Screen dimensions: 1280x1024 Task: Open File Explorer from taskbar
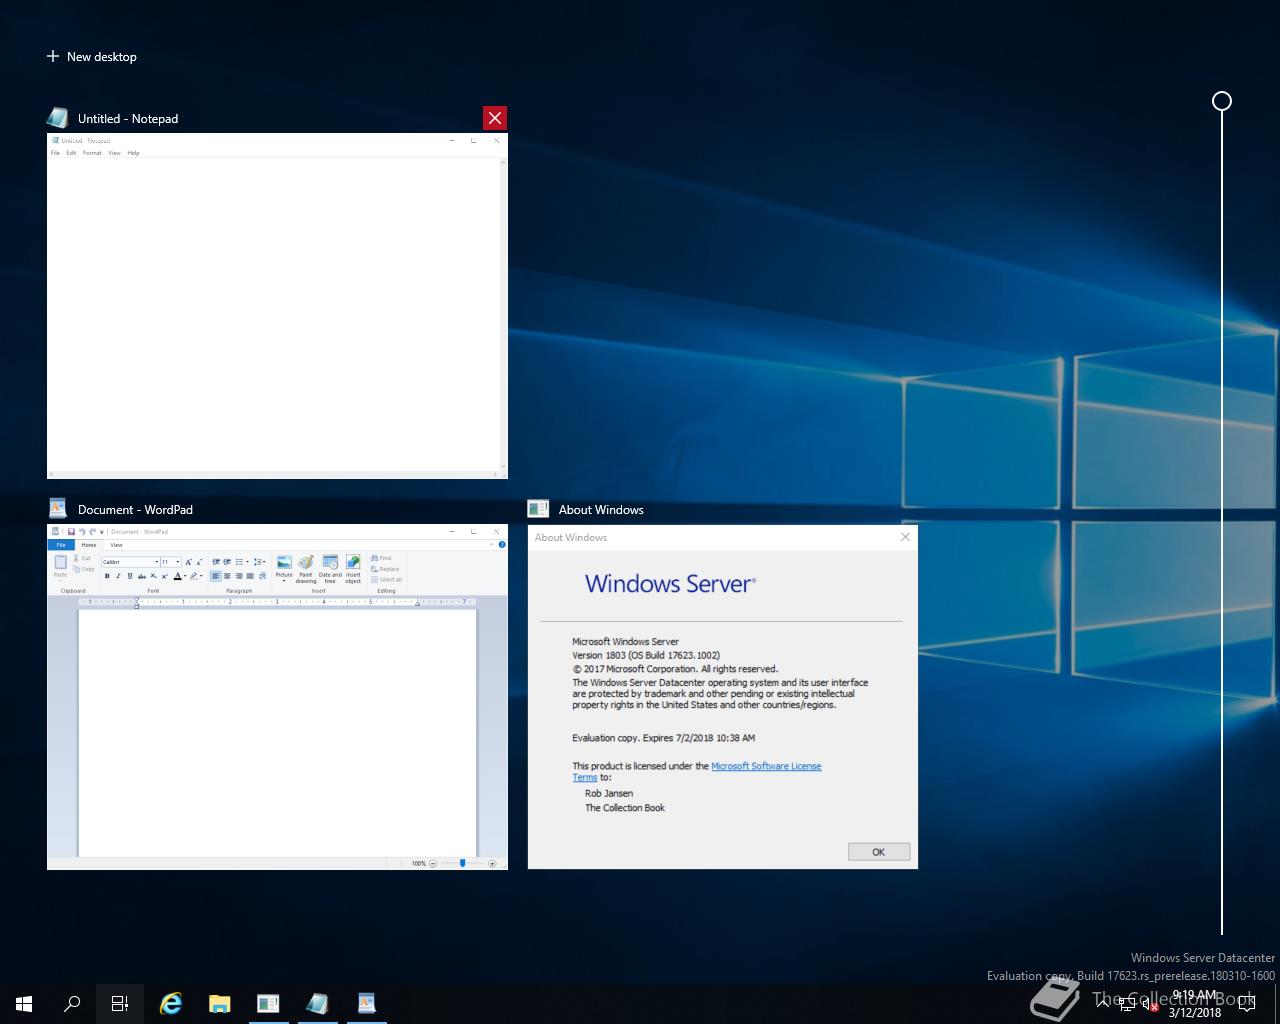[219, 1004]
